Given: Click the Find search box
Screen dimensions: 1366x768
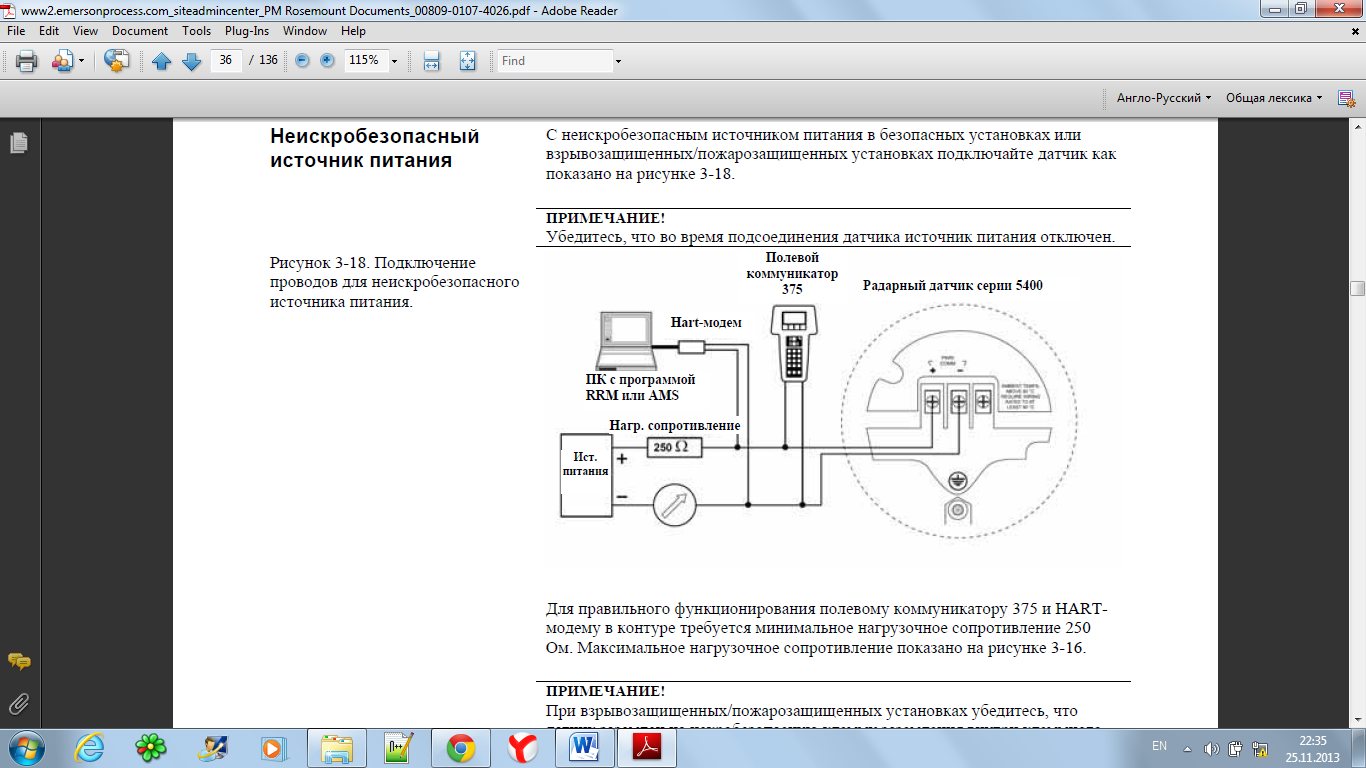Looking at the screenshot, I should pos(555,60).
